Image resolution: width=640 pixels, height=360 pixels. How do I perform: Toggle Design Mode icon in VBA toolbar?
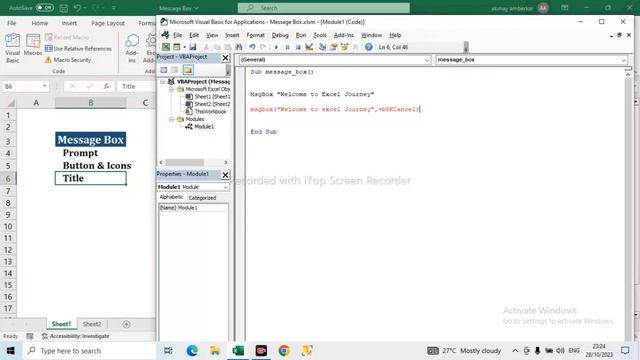coord(309,47)
